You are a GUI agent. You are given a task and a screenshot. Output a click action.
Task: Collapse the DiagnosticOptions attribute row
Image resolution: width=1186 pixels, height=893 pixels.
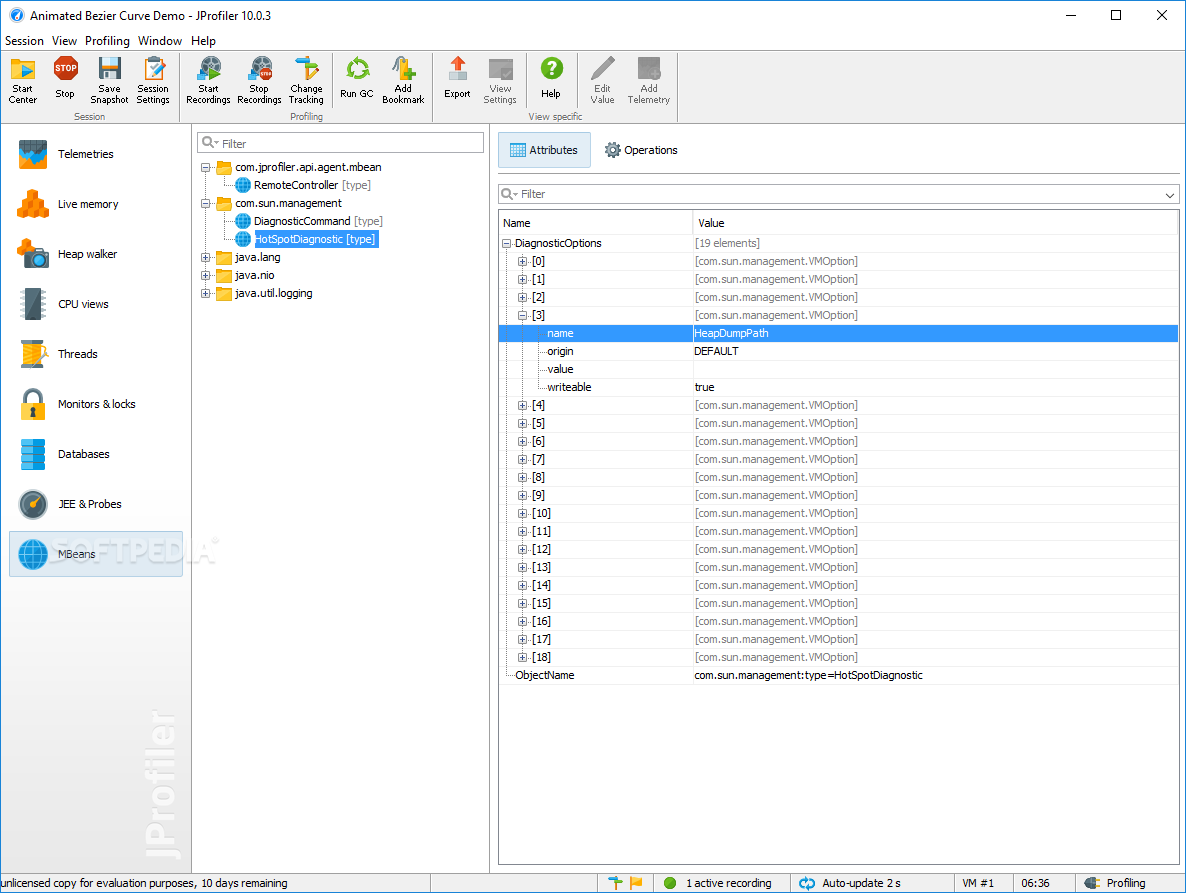(507, 243)
